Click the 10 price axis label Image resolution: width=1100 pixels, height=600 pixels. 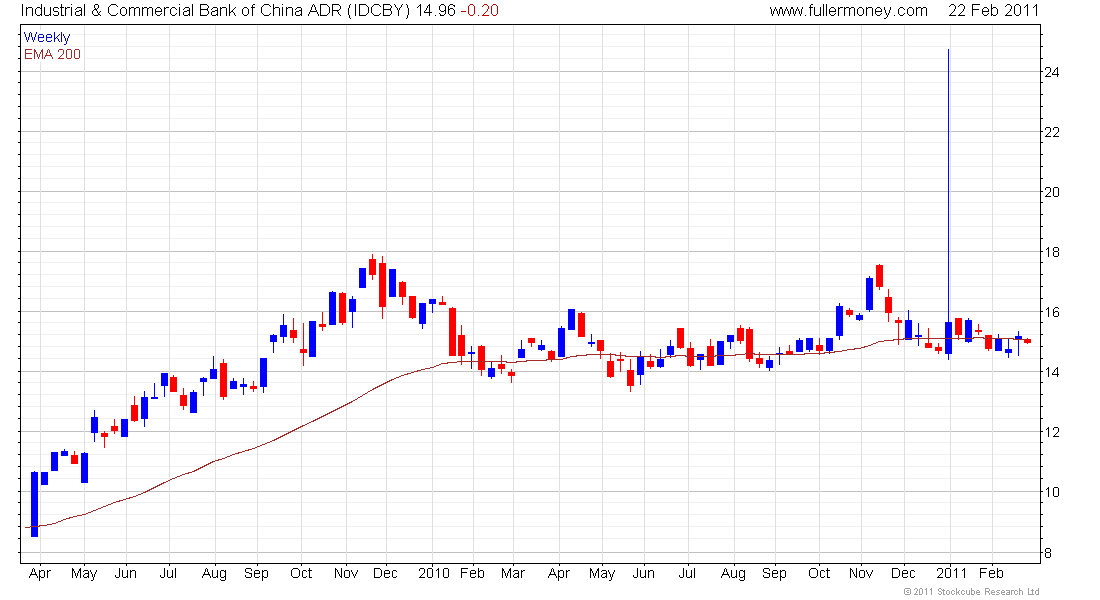point(1052,492)
